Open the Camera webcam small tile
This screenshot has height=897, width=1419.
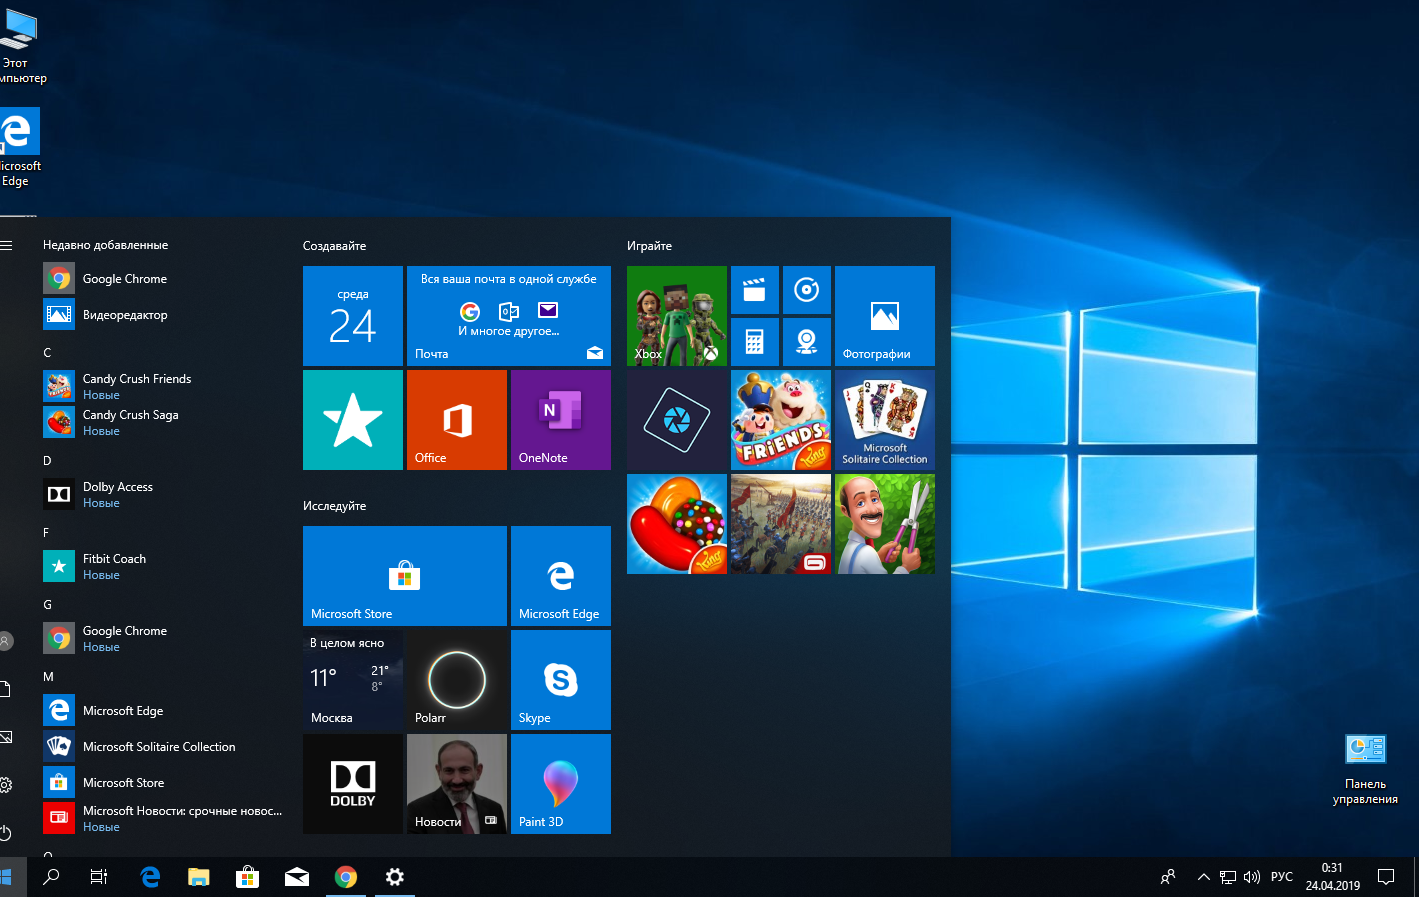pos(807,342)
